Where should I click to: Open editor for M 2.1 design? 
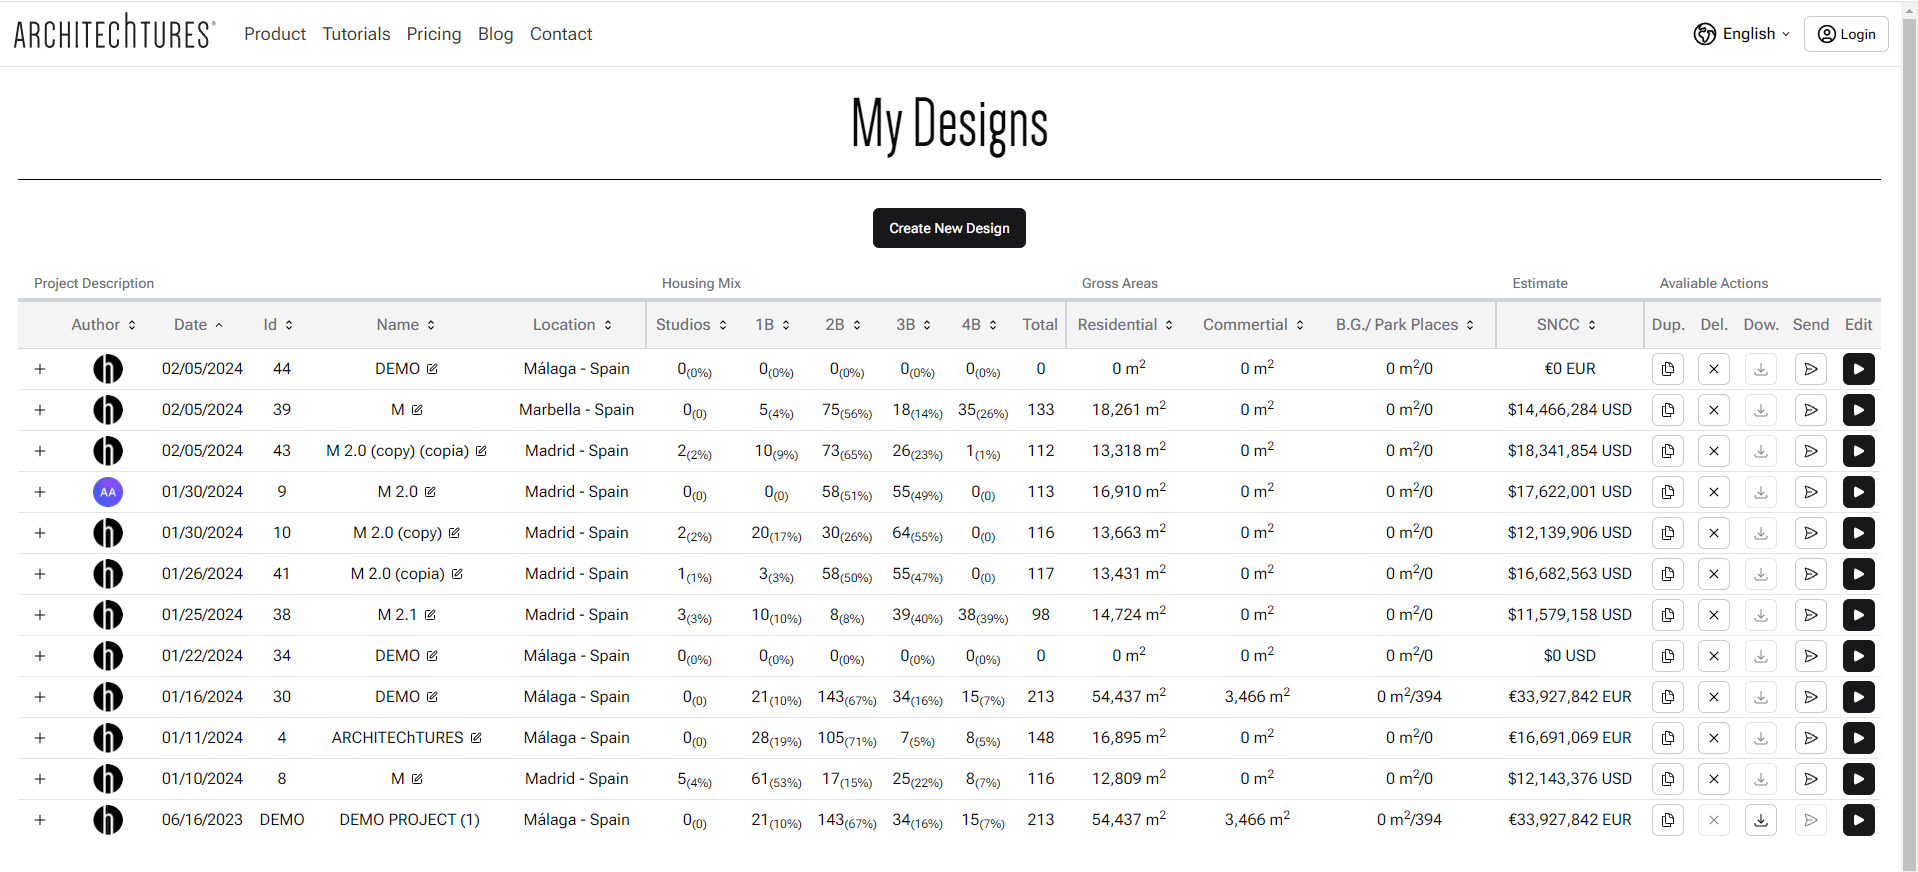click(1858, 615)
